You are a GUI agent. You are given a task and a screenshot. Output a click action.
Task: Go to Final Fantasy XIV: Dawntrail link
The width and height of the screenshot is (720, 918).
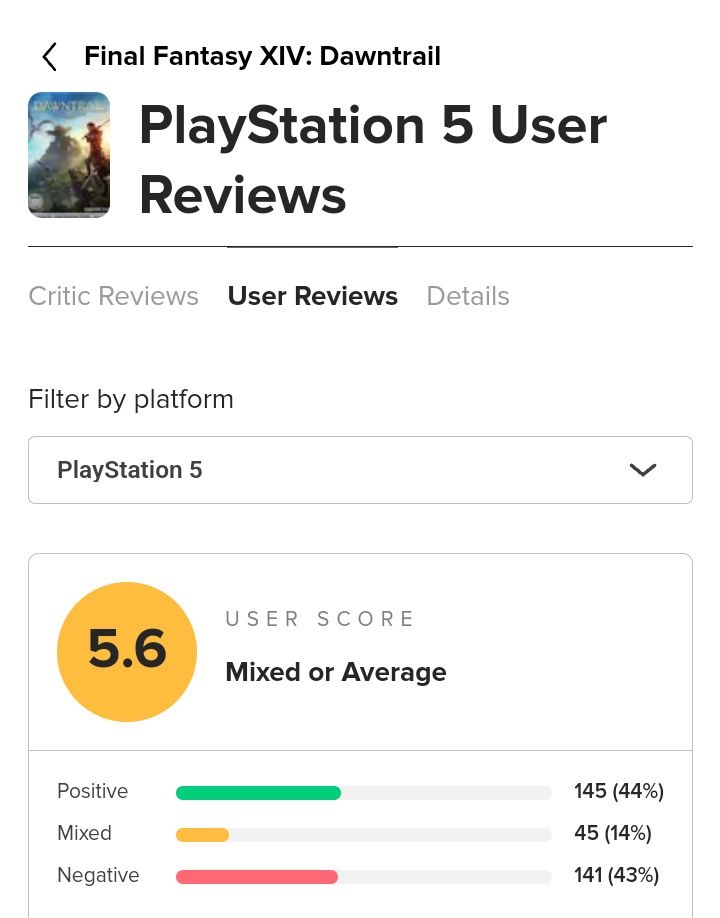pos(262,56)
